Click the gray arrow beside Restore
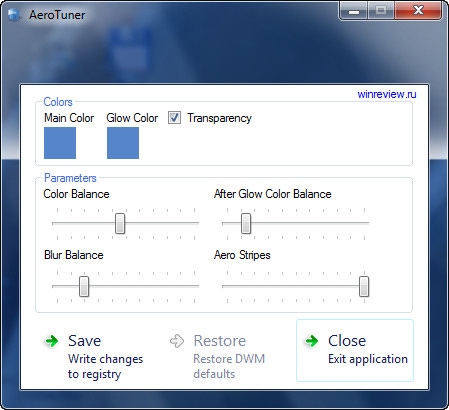The height and width of the screenshot is (410, 449). (x=177, y=341)
